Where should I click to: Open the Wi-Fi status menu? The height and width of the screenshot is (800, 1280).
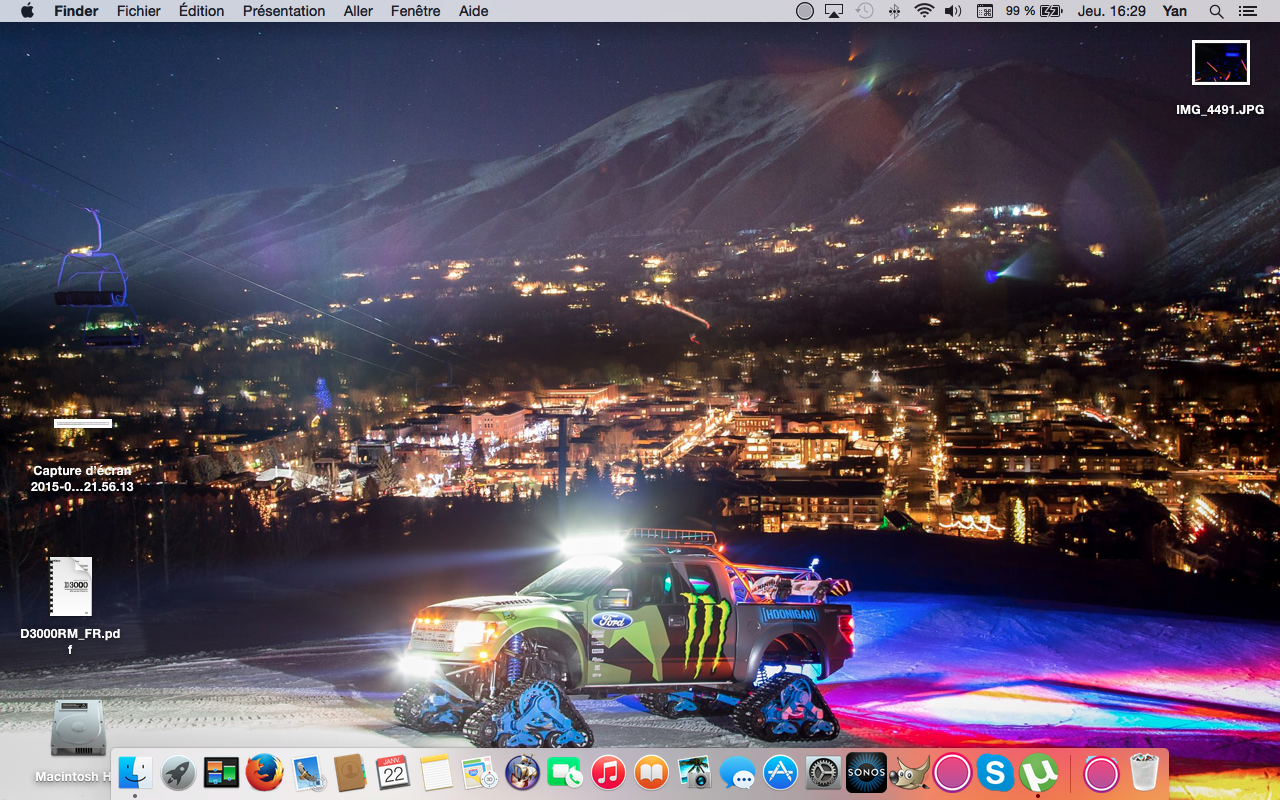924,11
